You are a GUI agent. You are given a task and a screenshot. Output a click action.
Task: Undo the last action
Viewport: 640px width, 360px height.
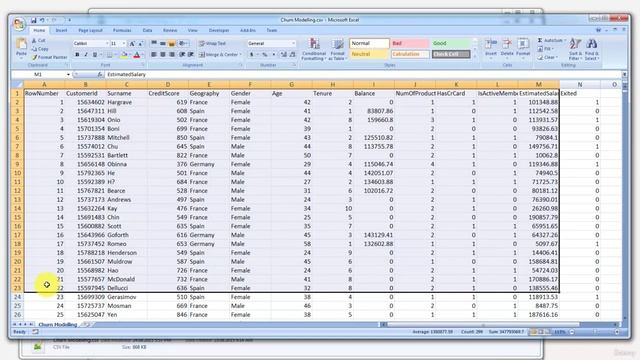pos(42,20)
